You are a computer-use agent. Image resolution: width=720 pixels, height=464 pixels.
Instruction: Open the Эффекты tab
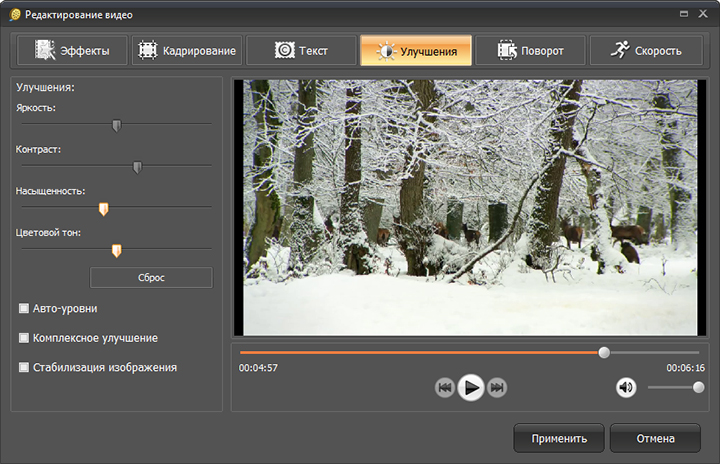point(71,51)
